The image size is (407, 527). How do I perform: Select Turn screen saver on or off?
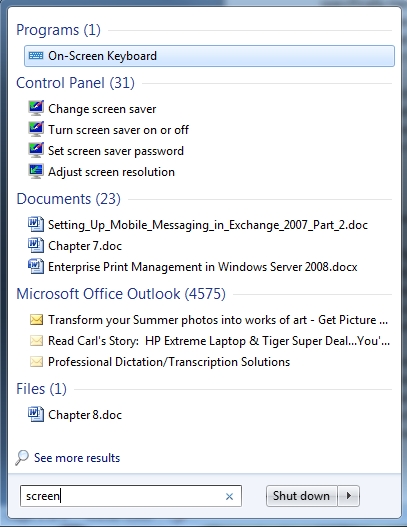coord(118,130)
